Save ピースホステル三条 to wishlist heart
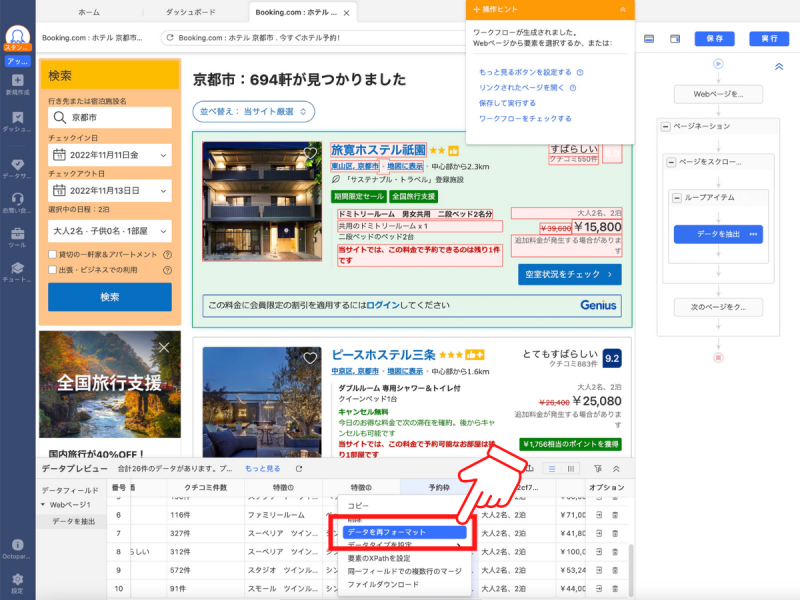Screen dimensions: 800x600 pos(310,358)
